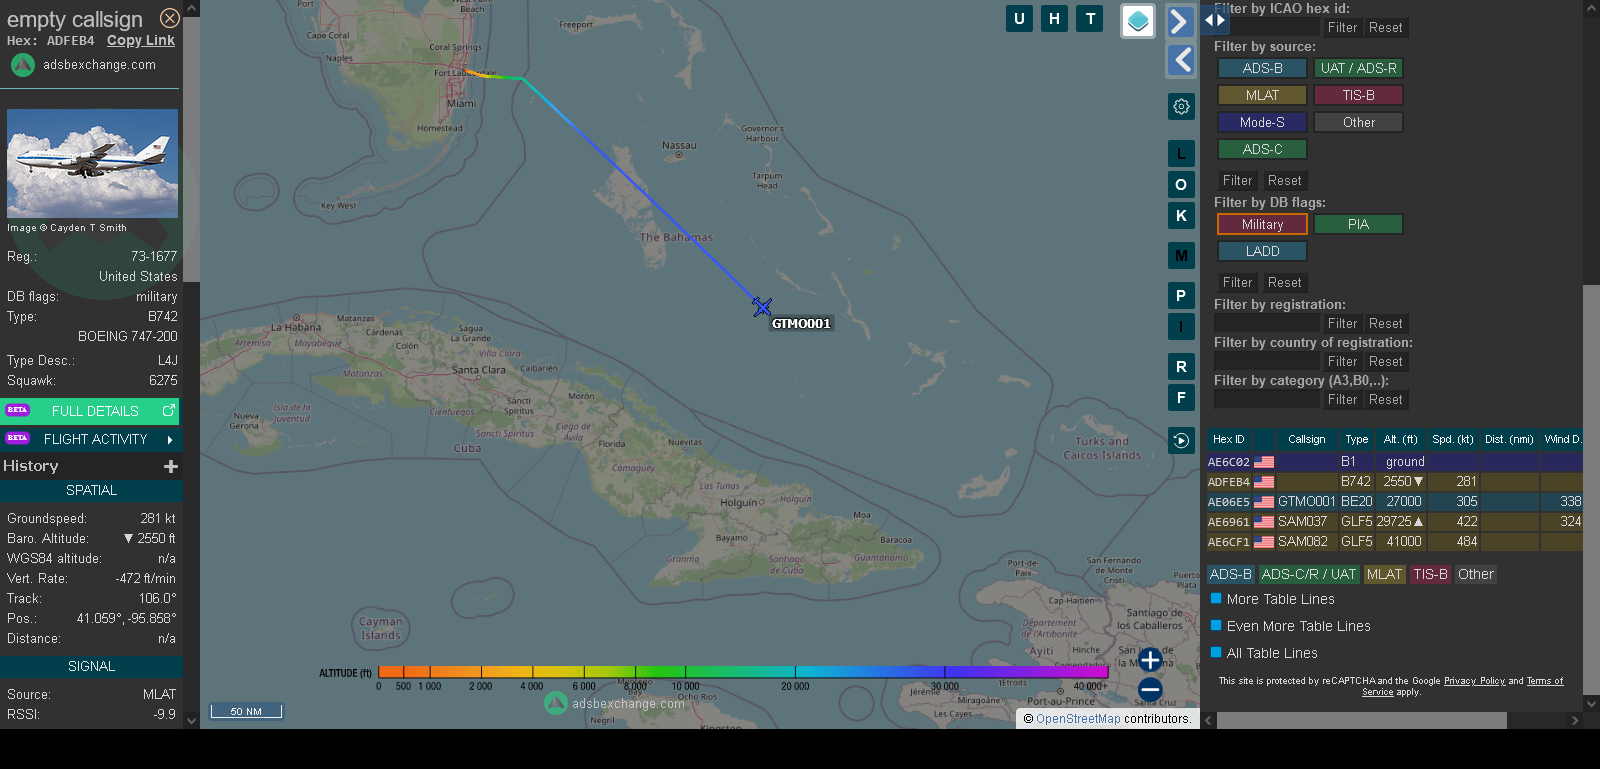
Task: Sort table by Hex ID column
Action: 1229,439
